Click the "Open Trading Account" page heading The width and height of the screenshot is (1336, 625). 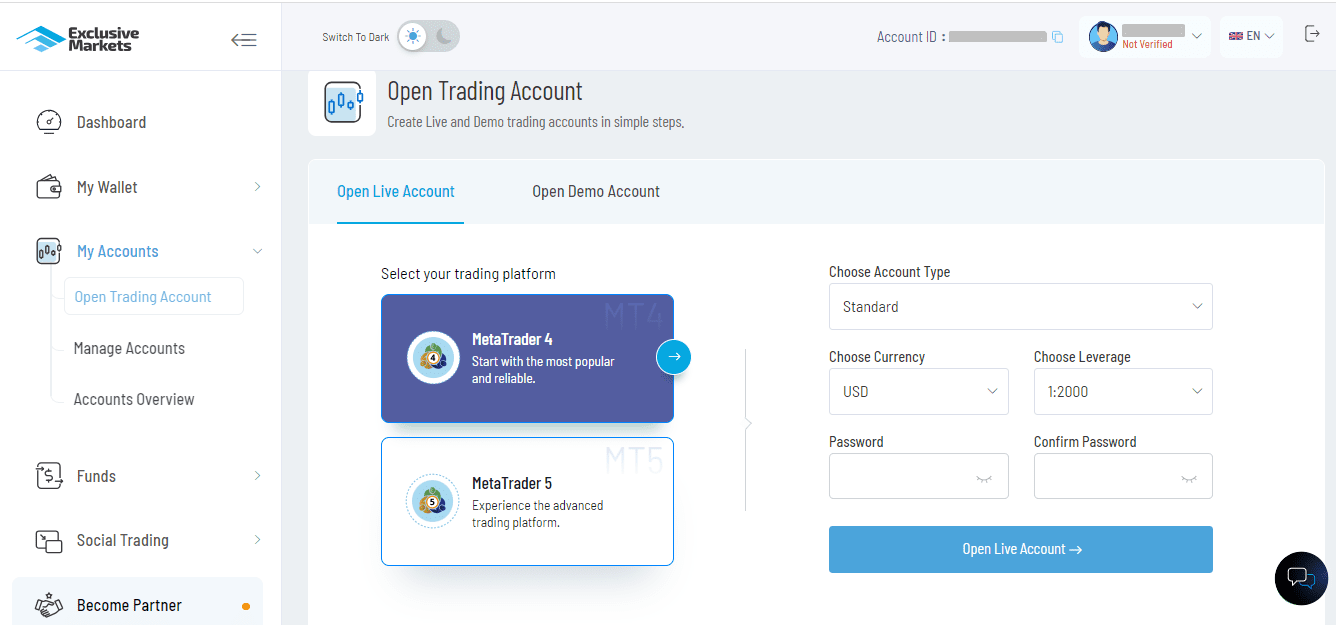[485, 92]
